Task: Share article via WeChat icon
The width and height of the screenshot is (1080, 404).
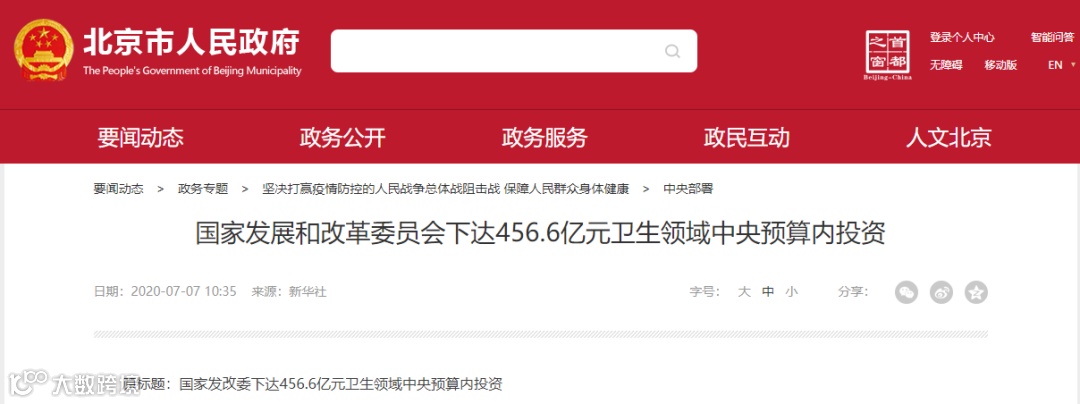Action: pos(906,293)
